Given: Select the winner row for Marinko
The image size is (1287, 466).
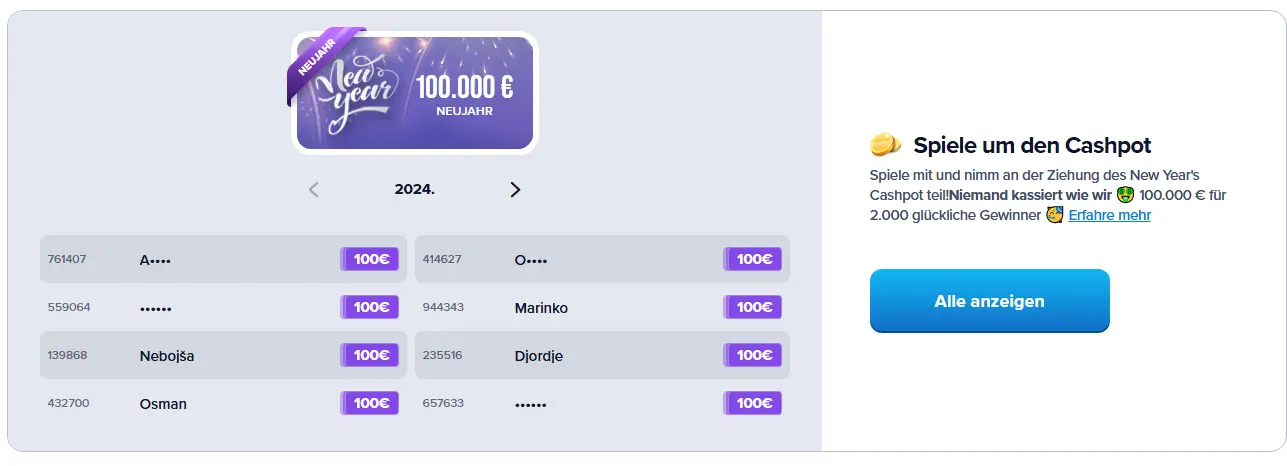Looking at the screenshot, I should pyautogui.click(x=601, y=307).
